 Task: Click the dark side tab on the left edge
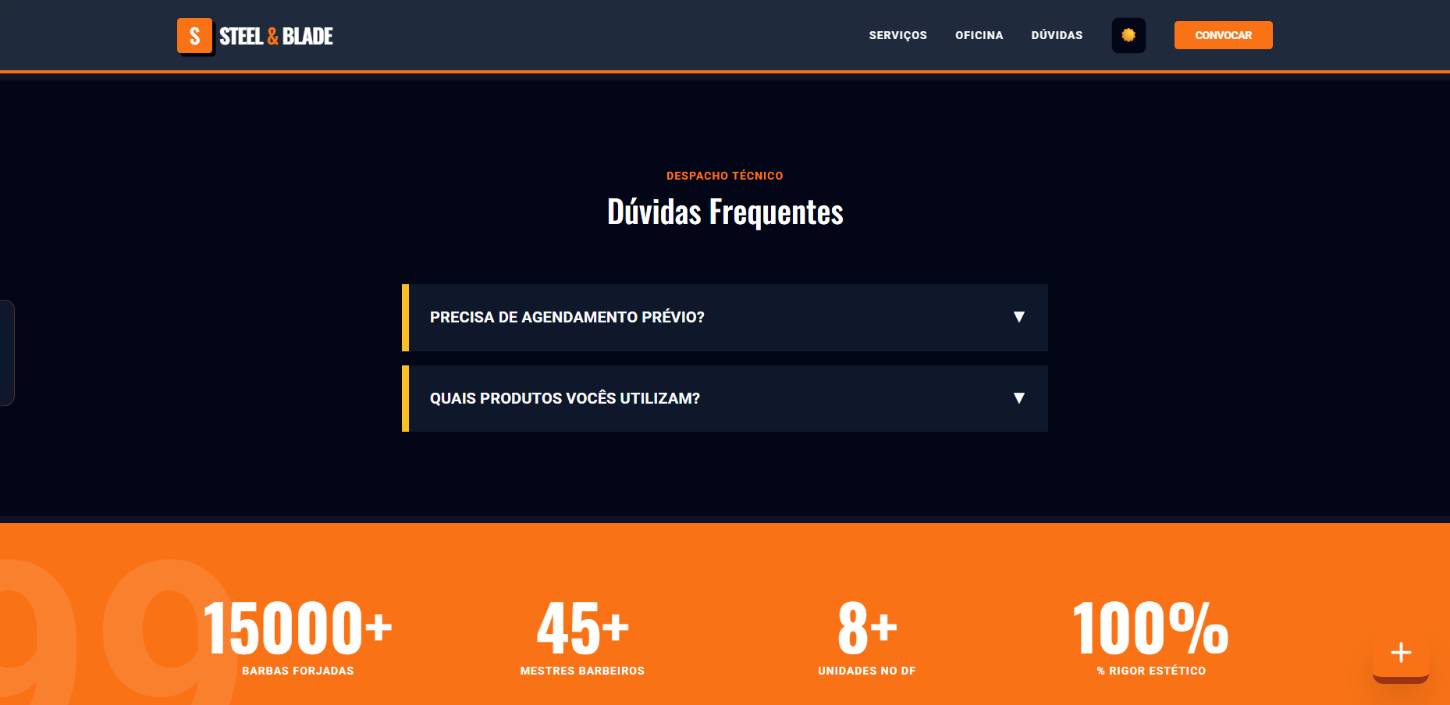pos(7,352)
